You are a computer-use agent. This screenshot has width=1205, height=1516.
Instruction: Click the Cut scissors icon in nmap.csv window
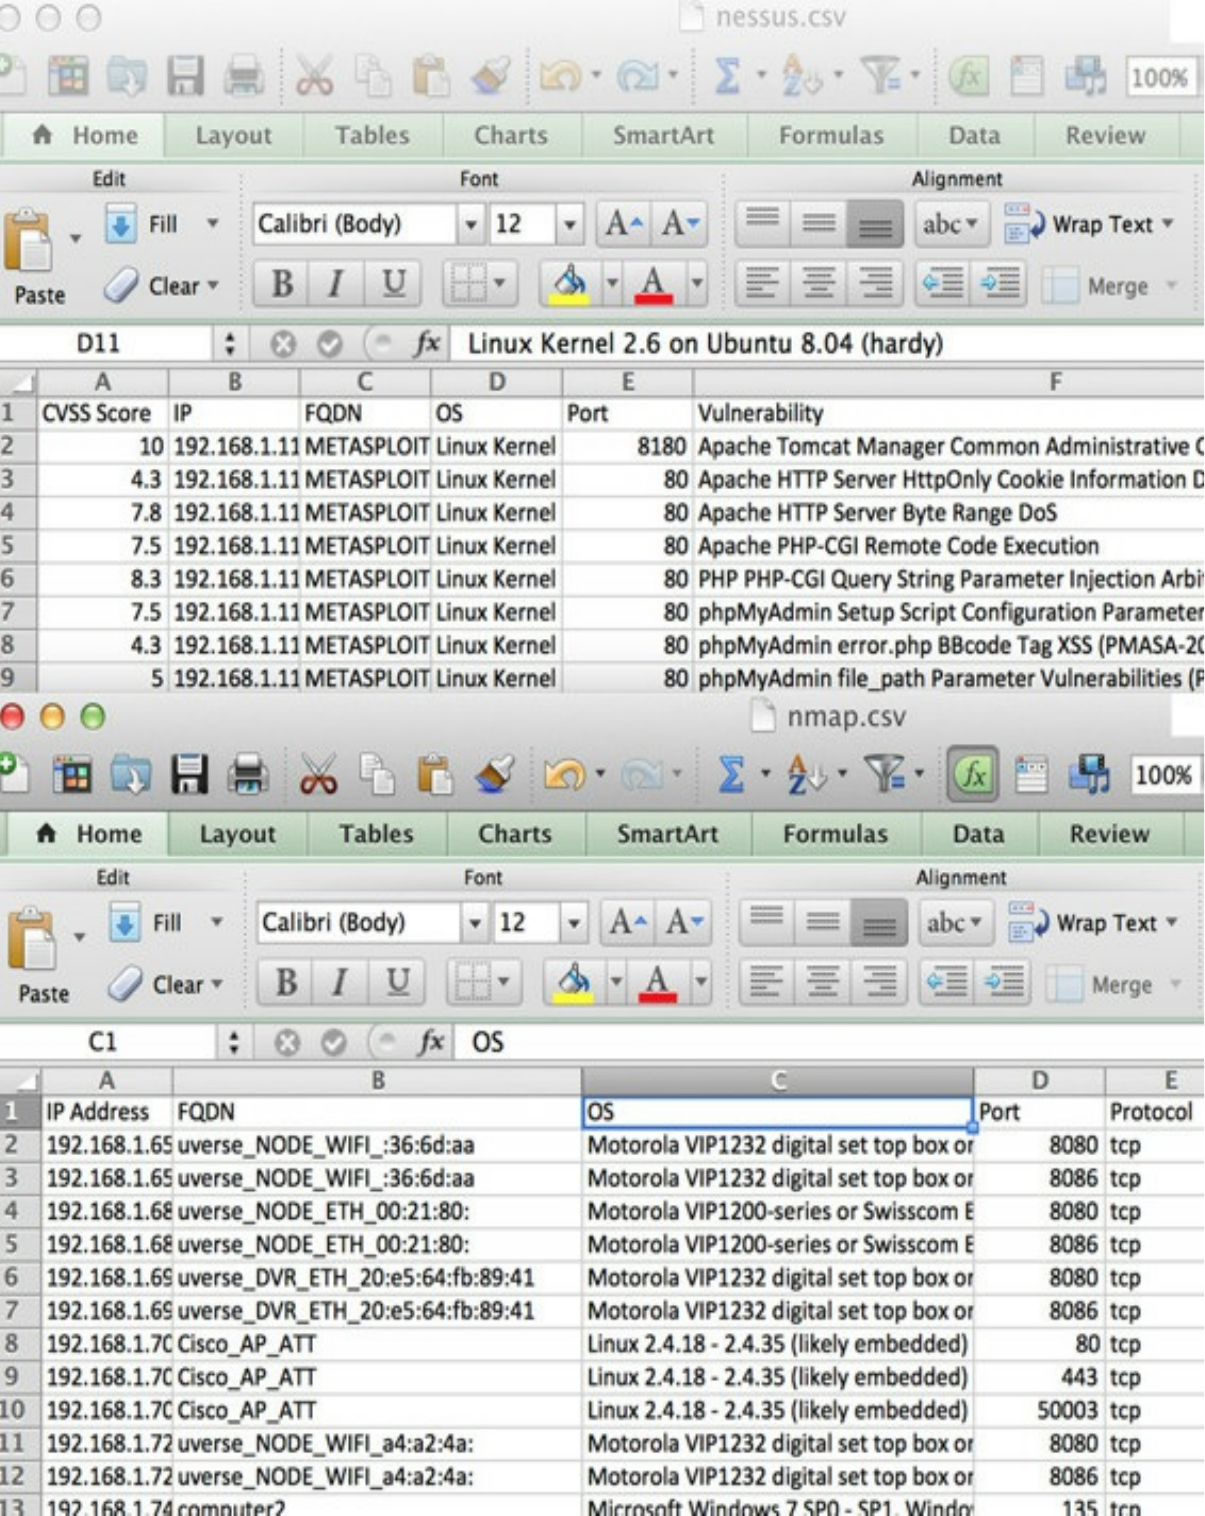318,775
